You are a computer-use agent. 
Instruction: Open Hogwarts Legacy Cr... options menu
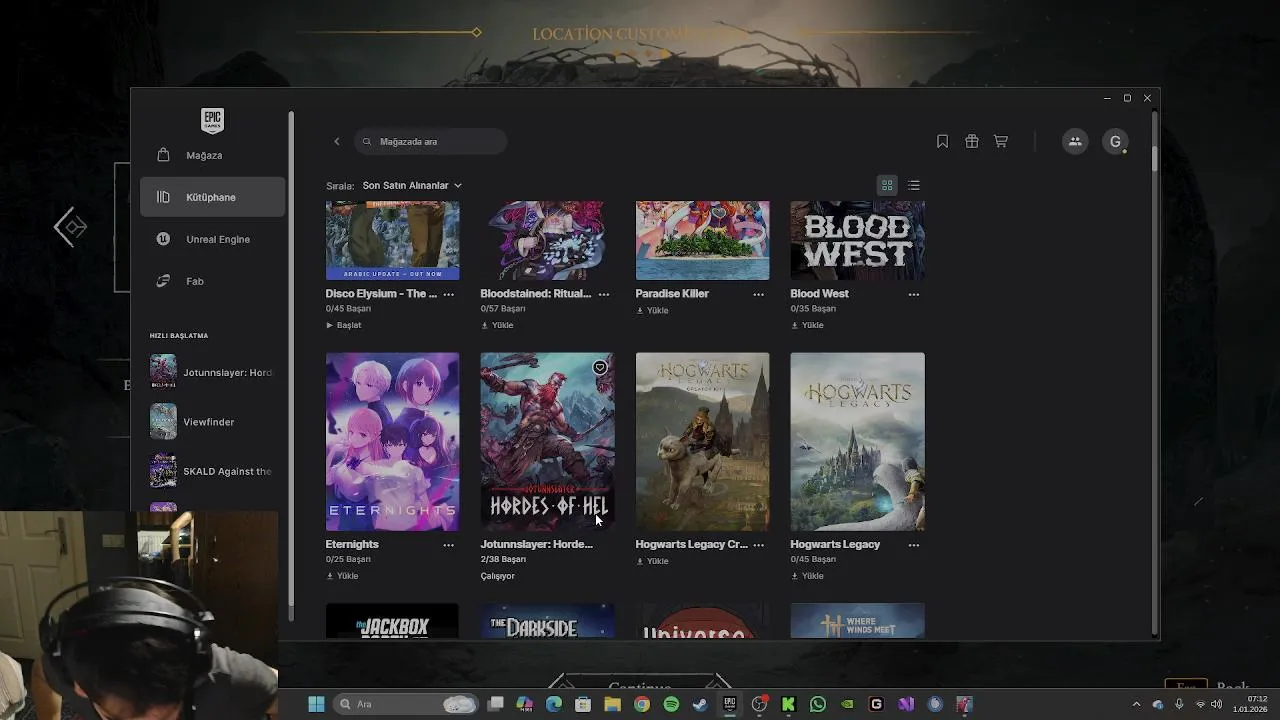pyautogui.click(x=759, y=545)
